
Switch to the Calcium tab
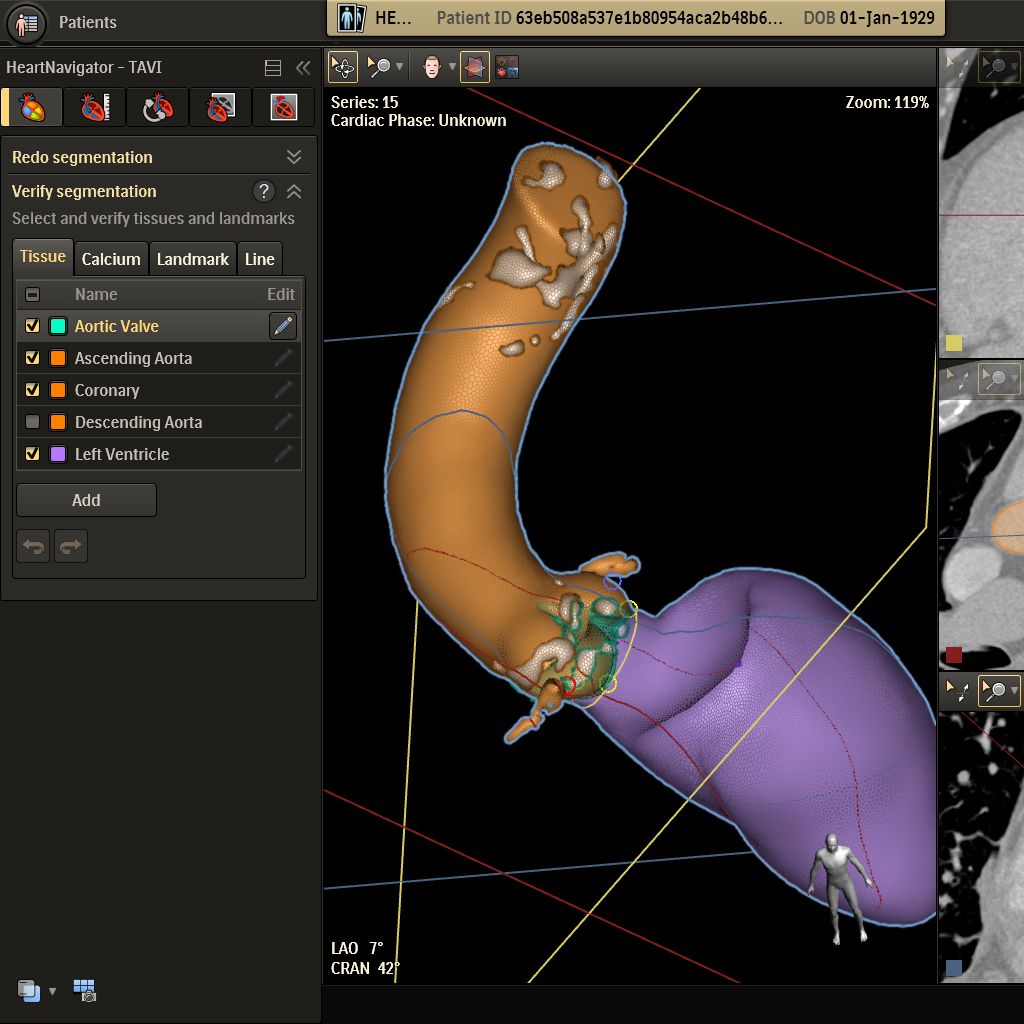[x=111, y=259]
